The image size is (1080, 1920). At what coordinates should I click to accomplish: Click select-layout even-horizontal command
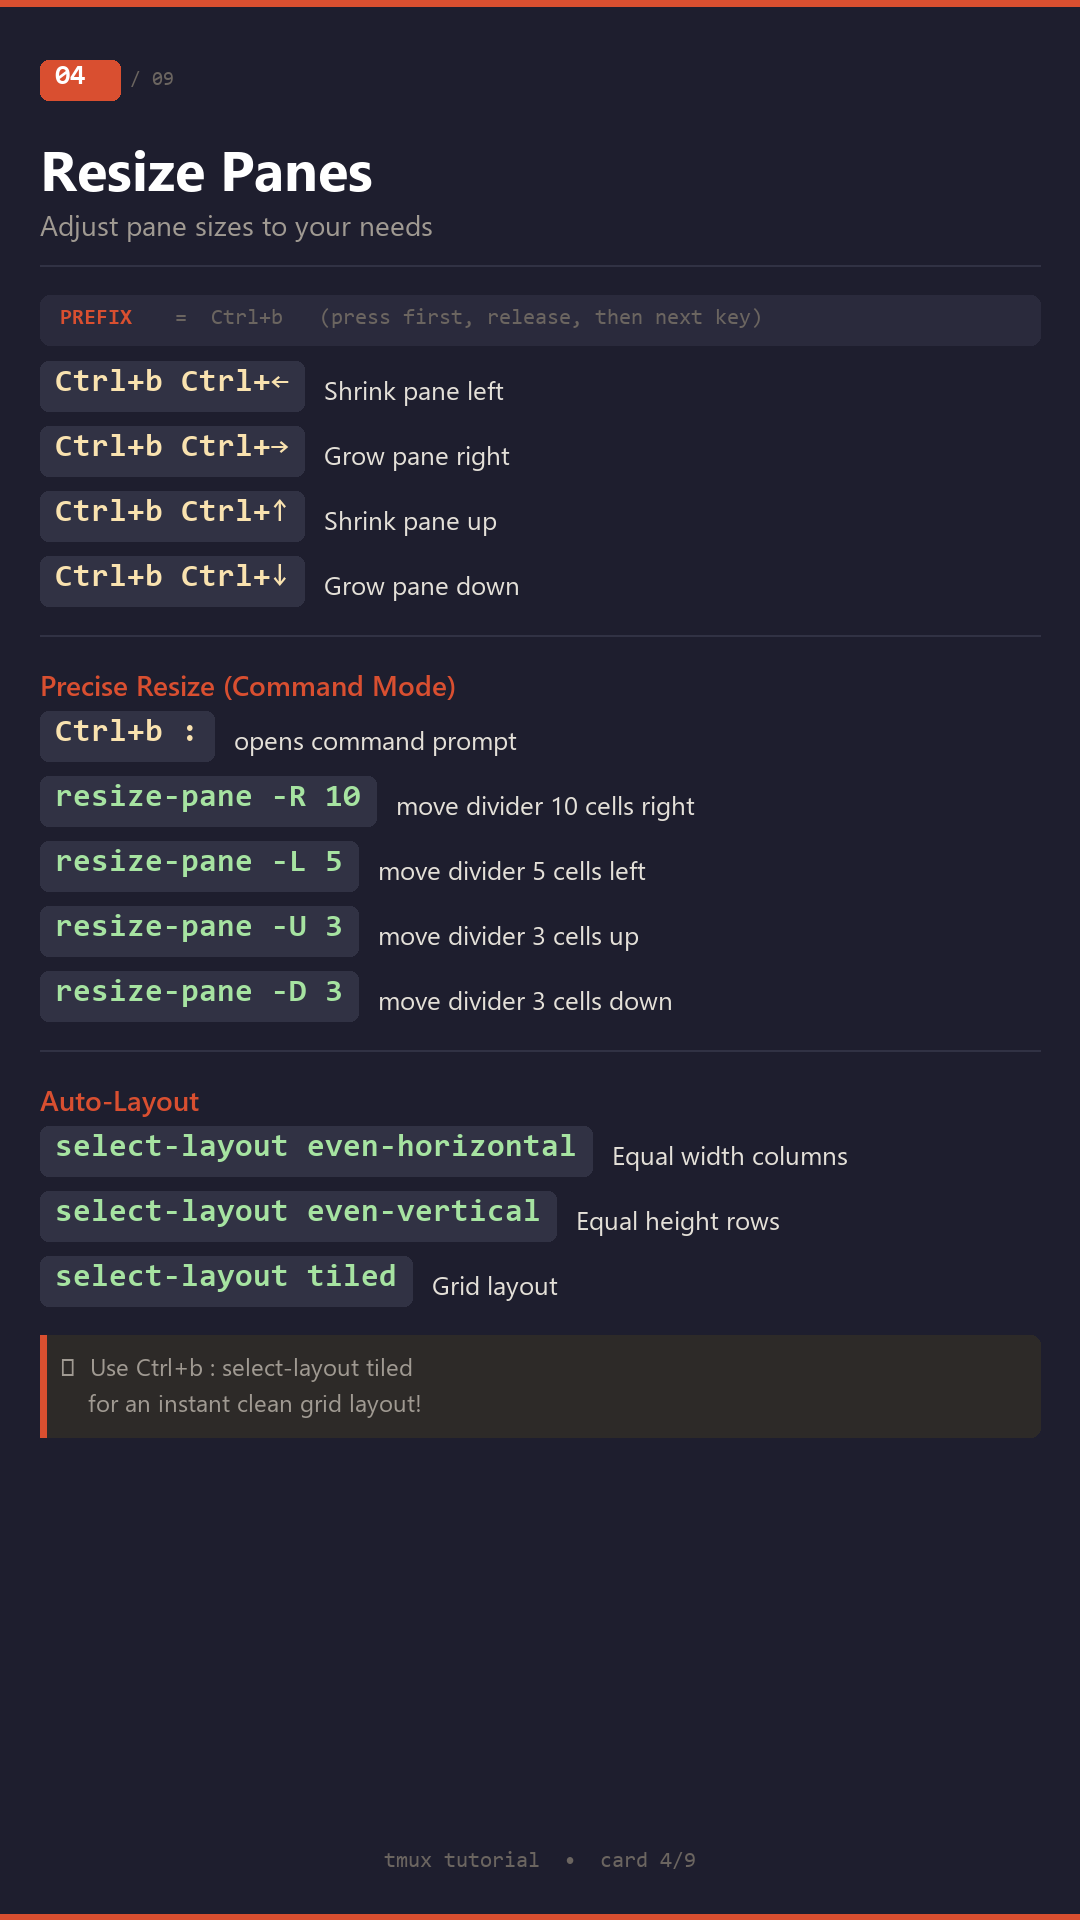[316, 1151]
